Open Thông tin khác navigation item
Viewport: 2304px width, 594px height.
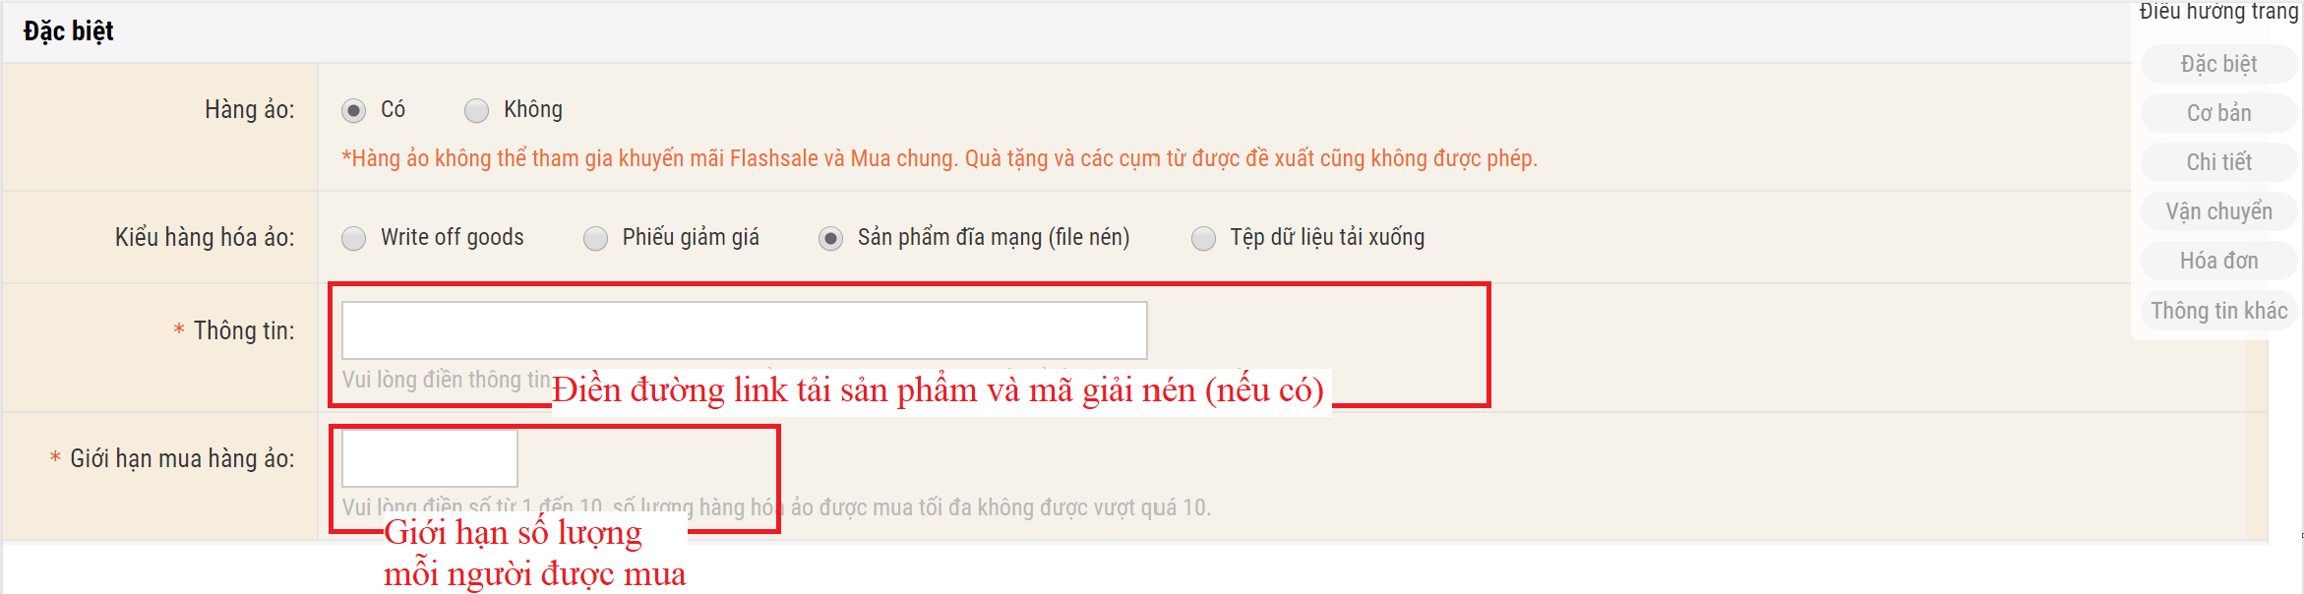(2218, 310)
